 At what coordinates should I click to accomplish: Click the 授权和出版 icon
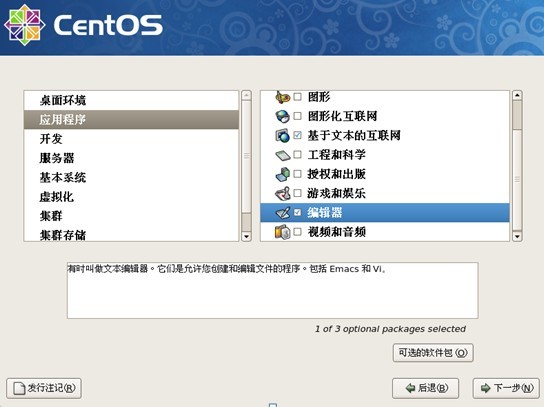(x=283, y=174)
